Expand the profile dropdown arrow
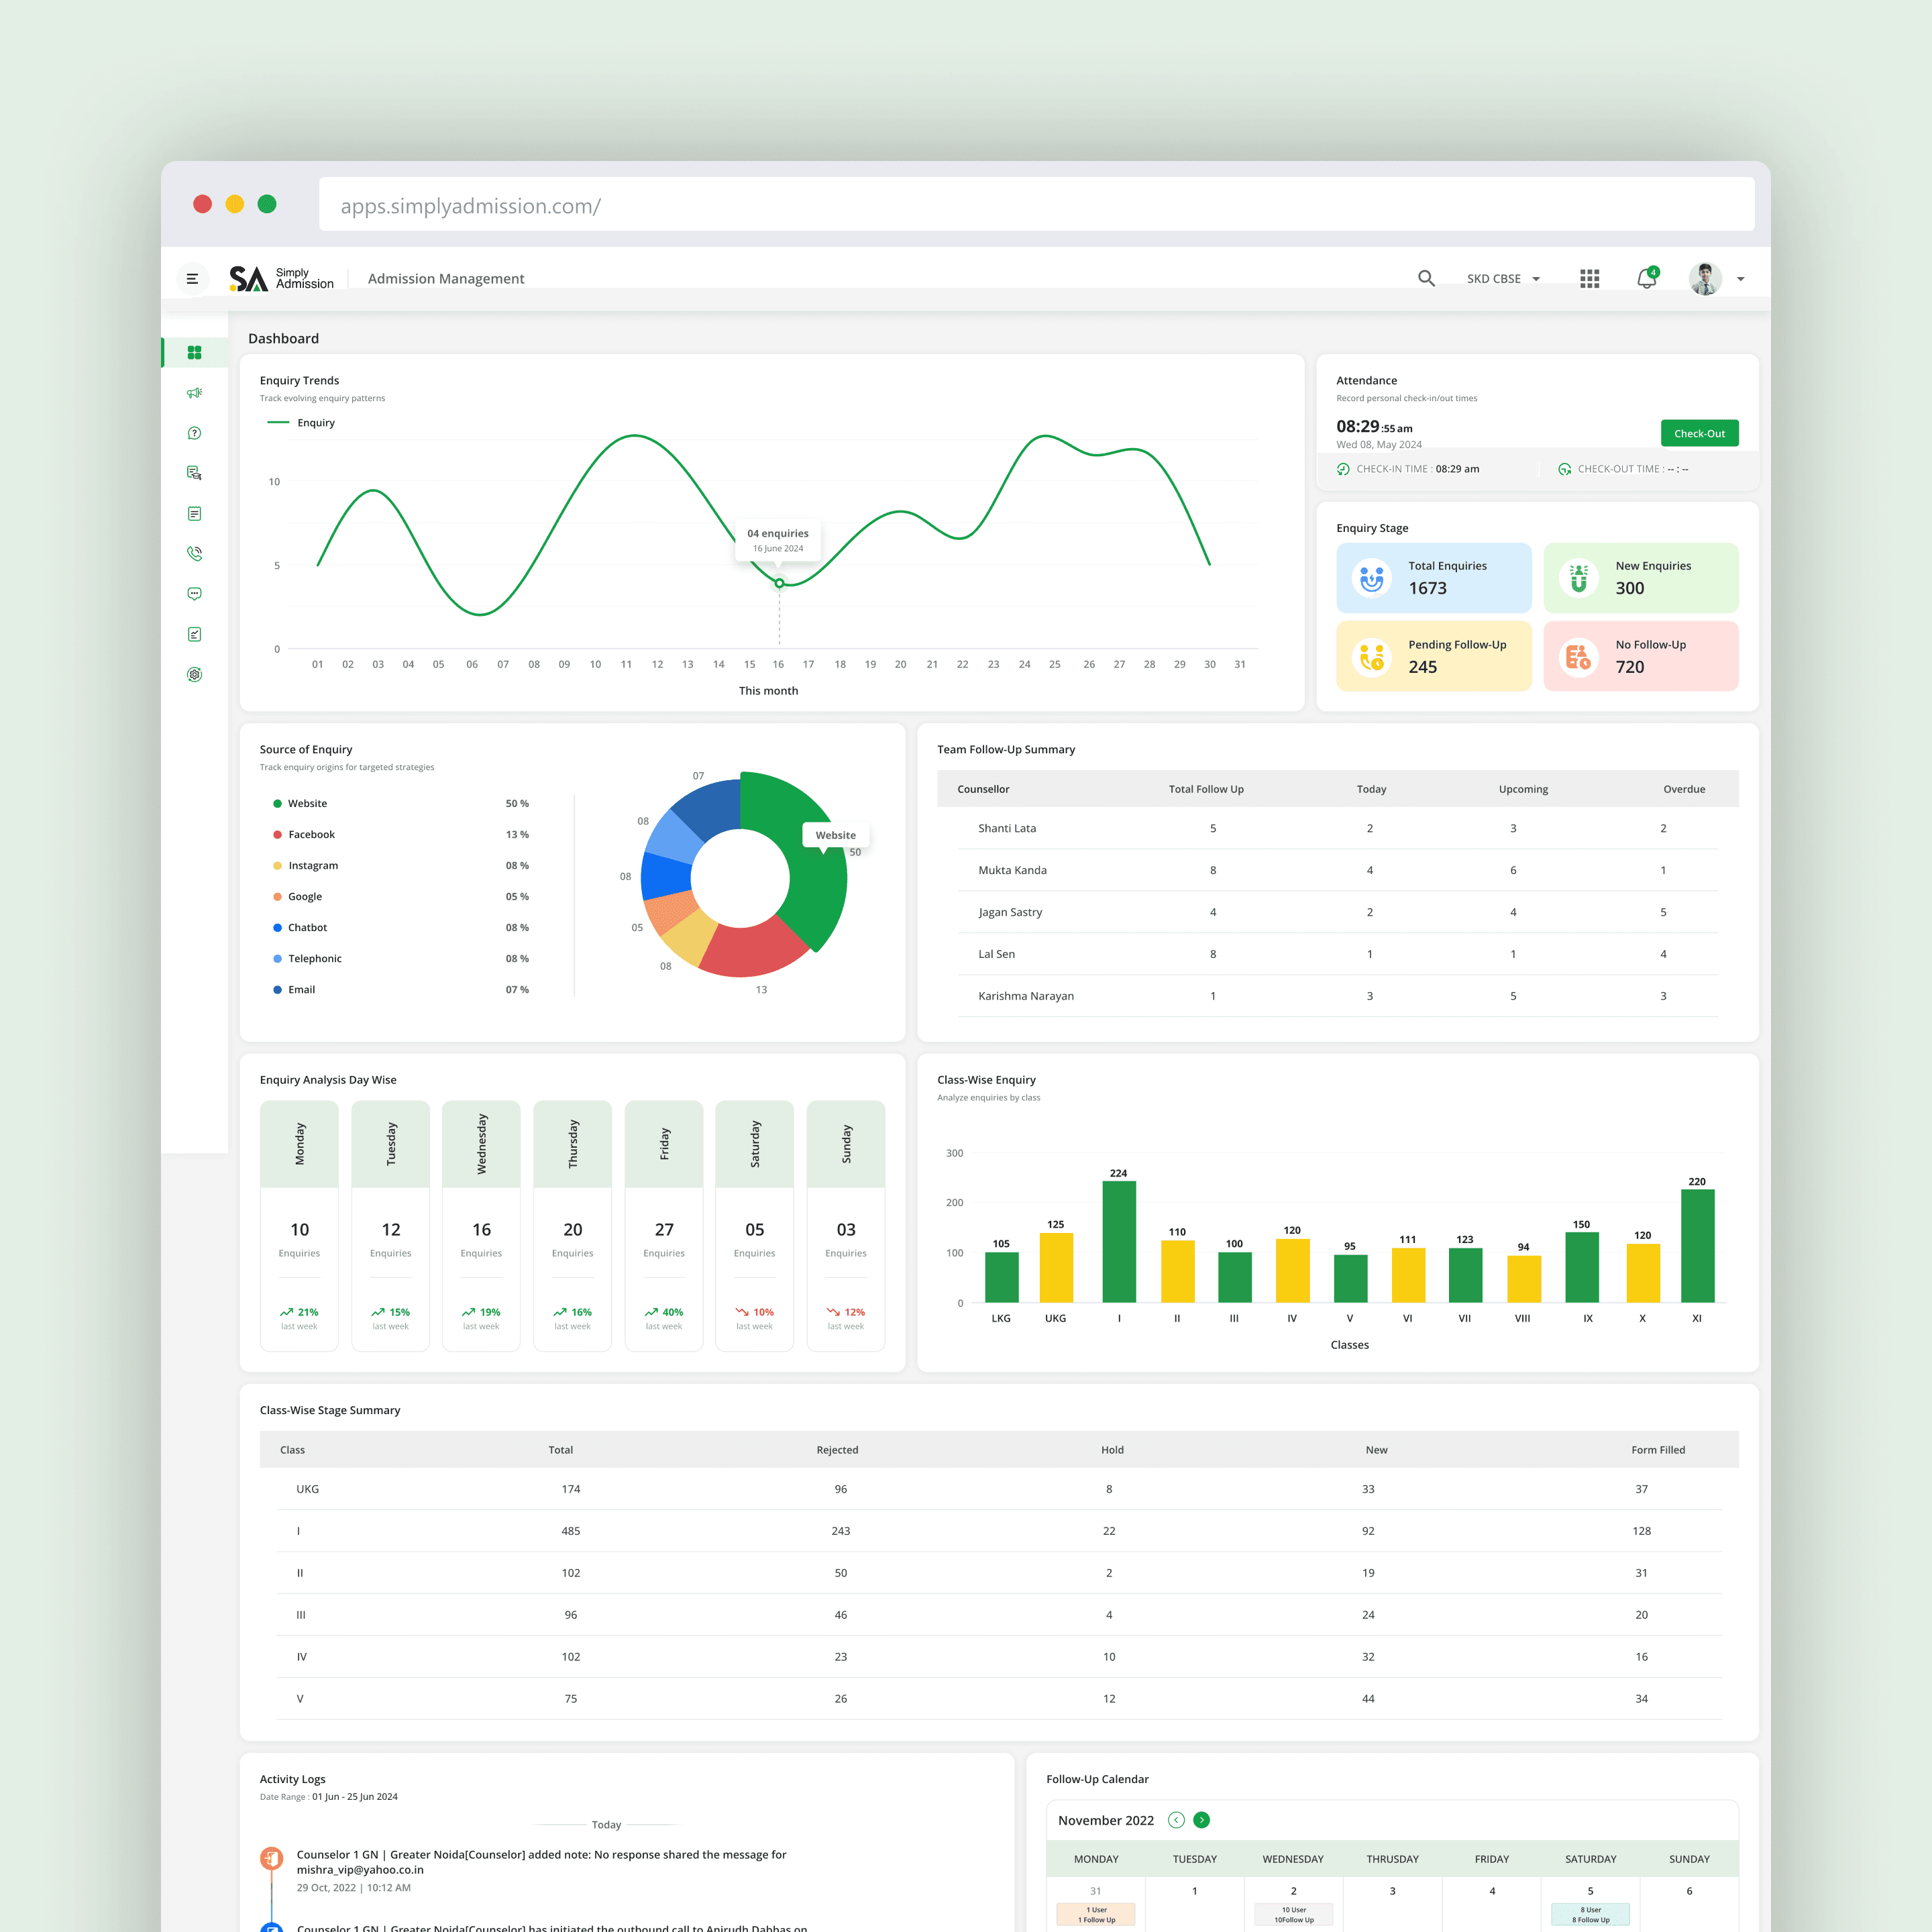Screen dimensions: 1932x1932 pyautogui.click(x=1741, y=279)
